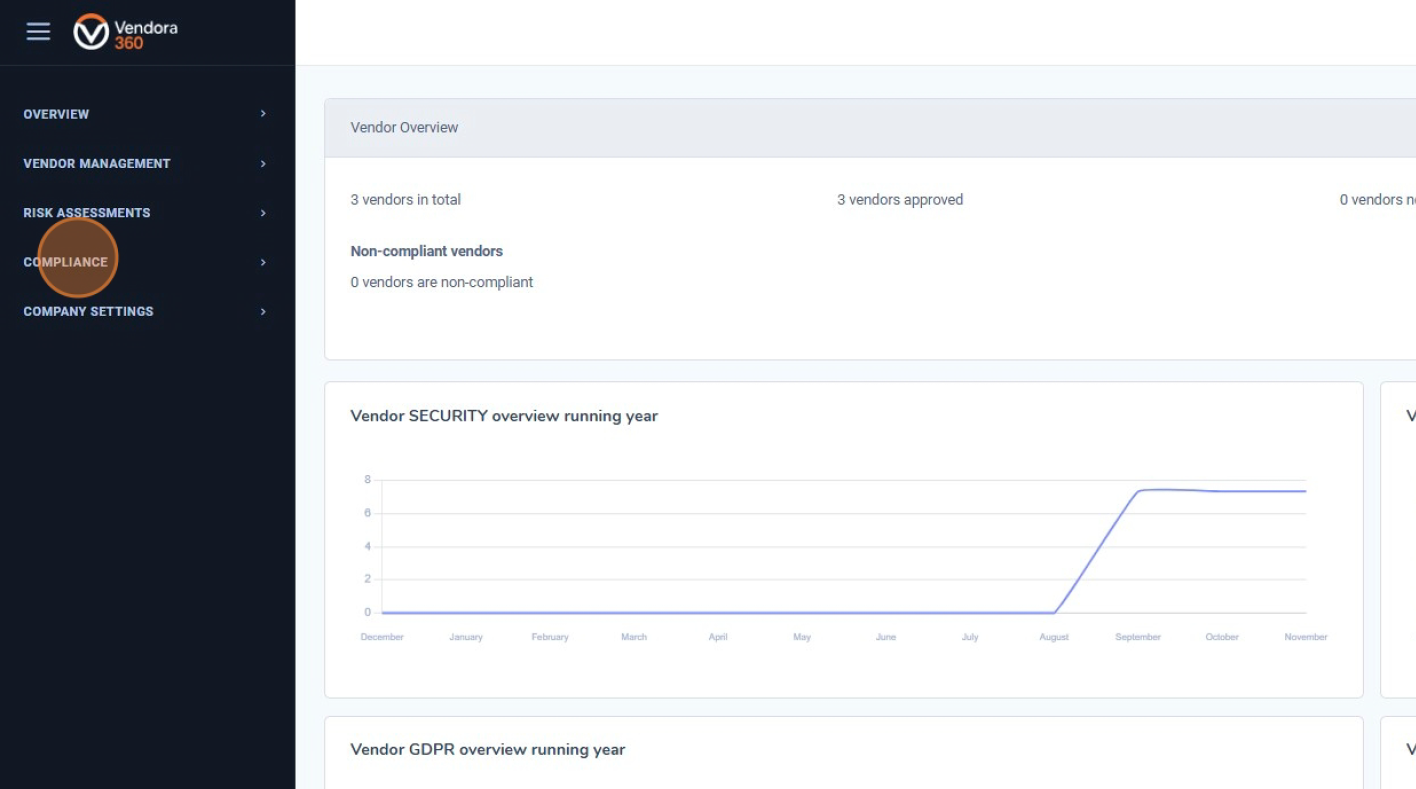Open the hamburger navigation menu

click(37, 31)
